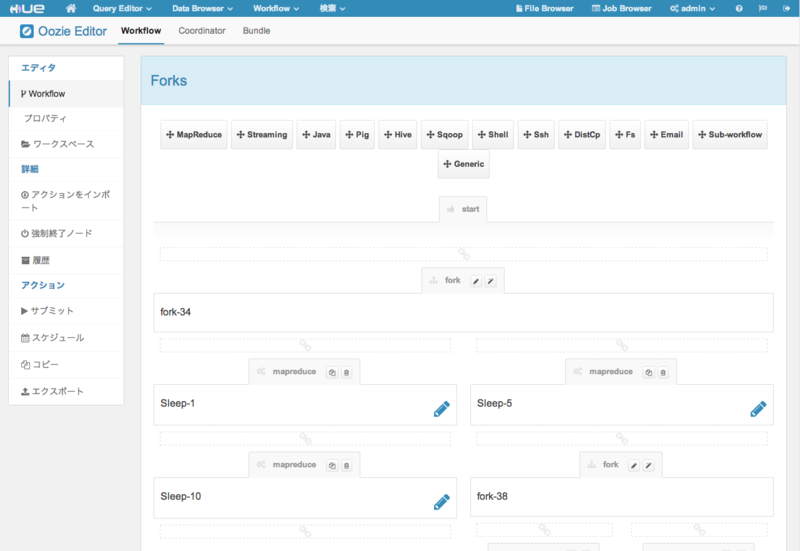Add a Sqoop action
800x551 pixels.
pyautogui.click(x=444, y=135)
